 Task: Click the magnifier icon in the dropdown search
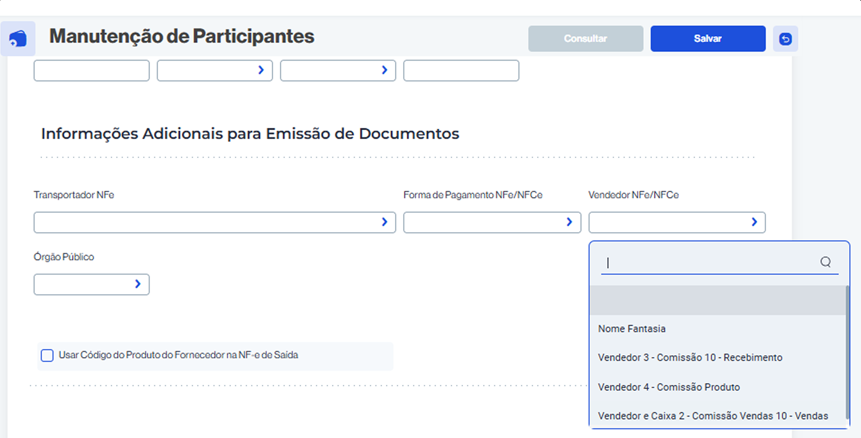(x=825, y=262)
